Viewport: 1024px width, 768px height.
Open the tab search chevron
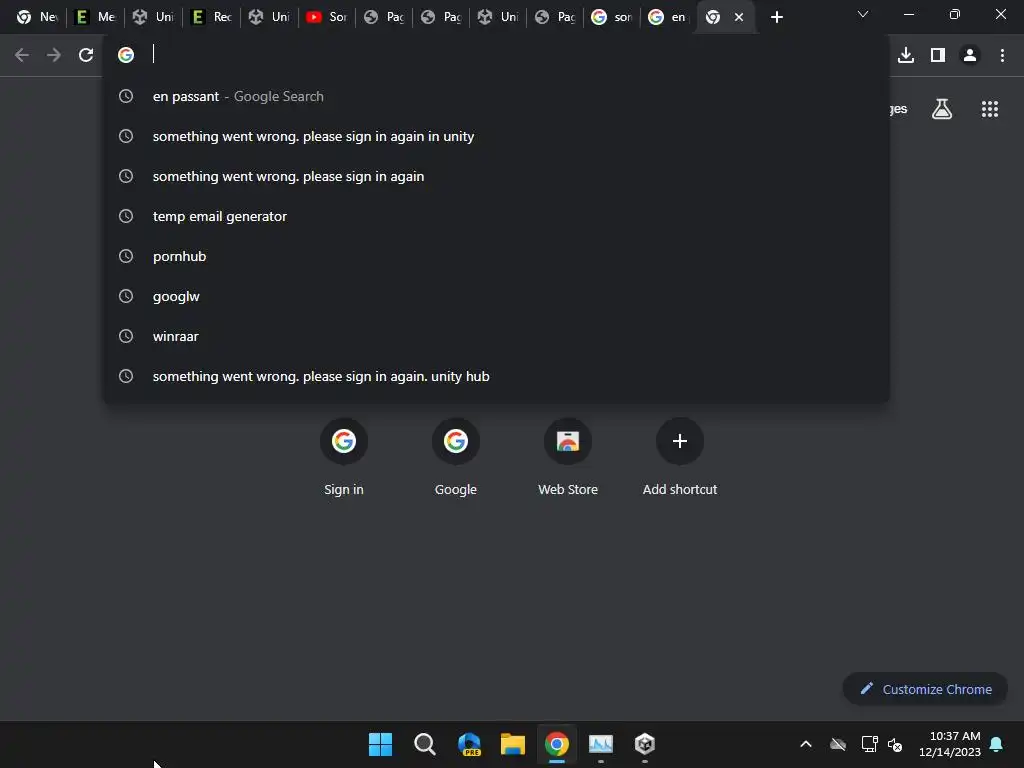863,14
